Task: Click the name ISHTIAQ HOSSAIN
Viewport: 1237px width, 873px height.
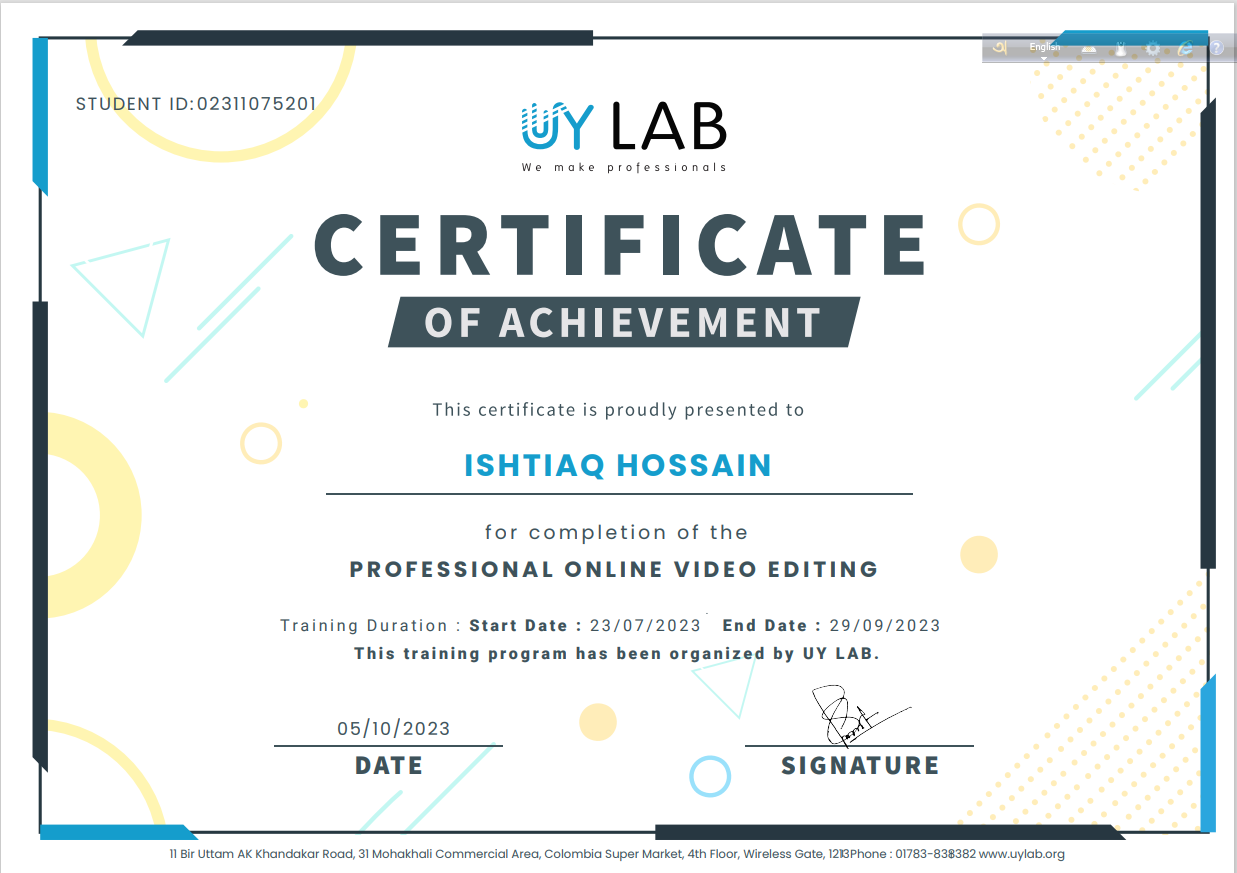Action: tap(618, 466)
